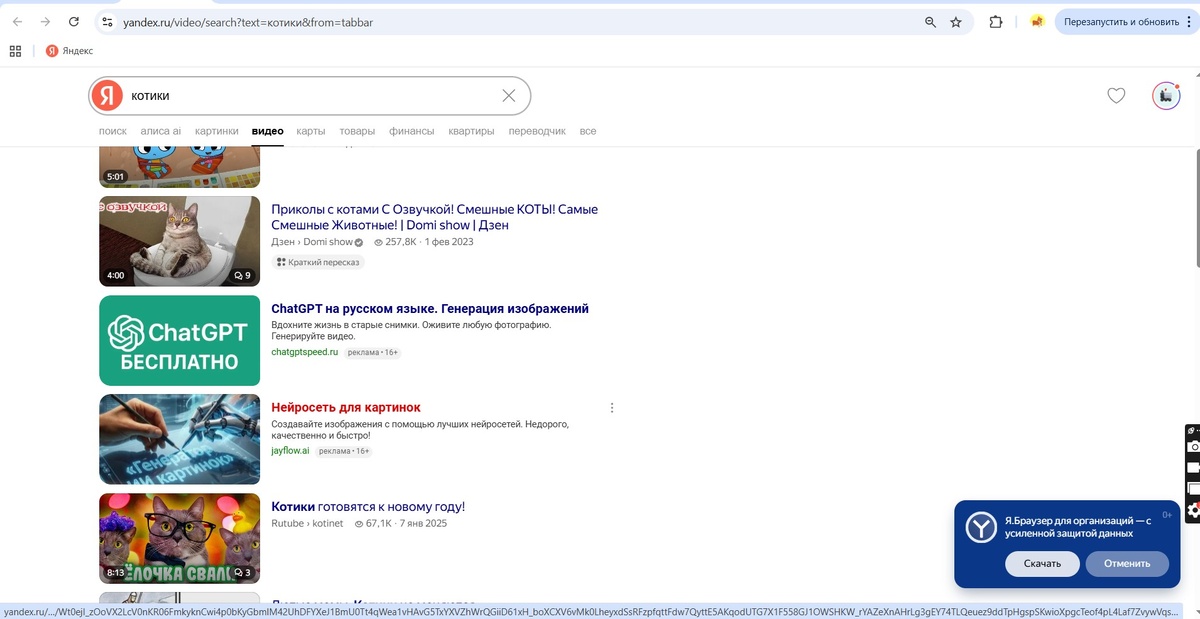Click the video record icon in side toolbar
Image resolution: width=1200 pixels, height=619 pixels.
click(1193, 468)
